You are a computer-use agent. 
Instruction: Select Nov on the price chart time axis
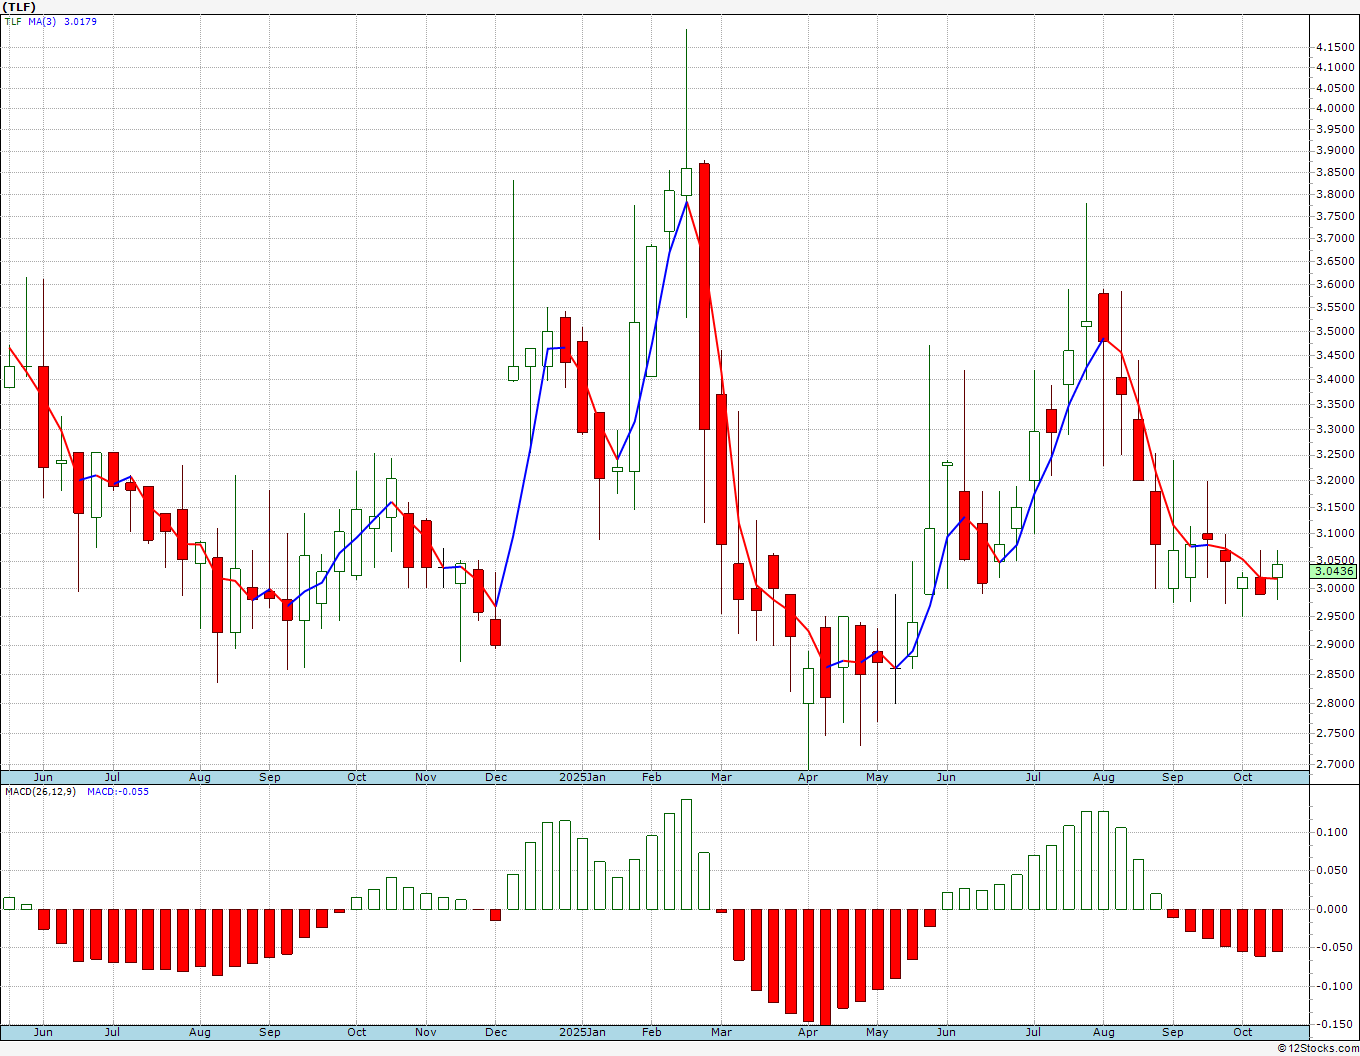tap(426, 777)
